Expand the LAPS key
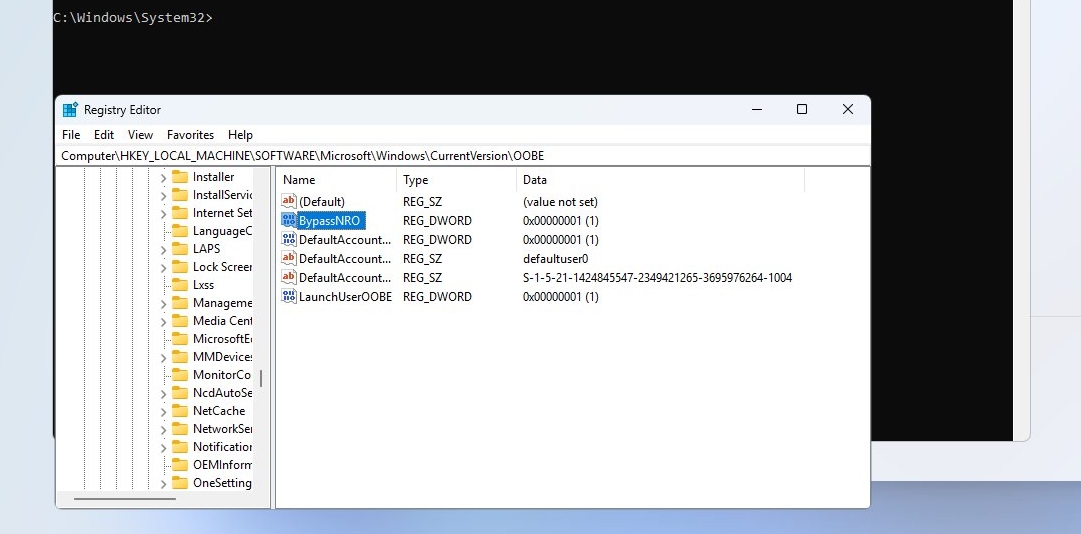The height and width of the screenshot is (534, 1081). pos(163,249)
